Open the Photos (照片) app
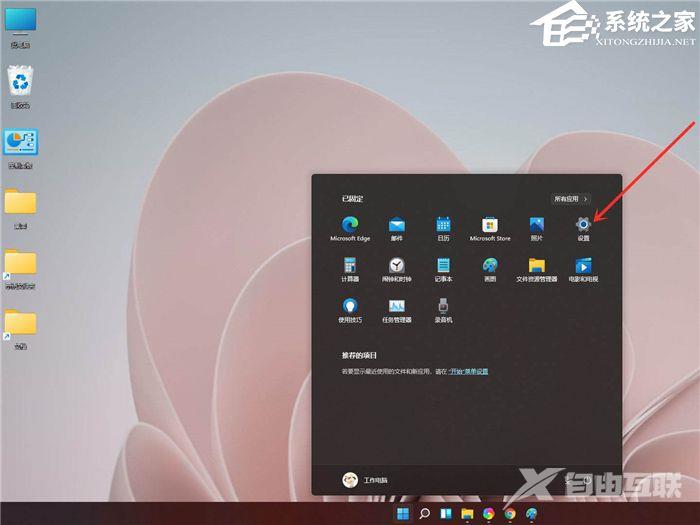 click(x=537, y=229)
